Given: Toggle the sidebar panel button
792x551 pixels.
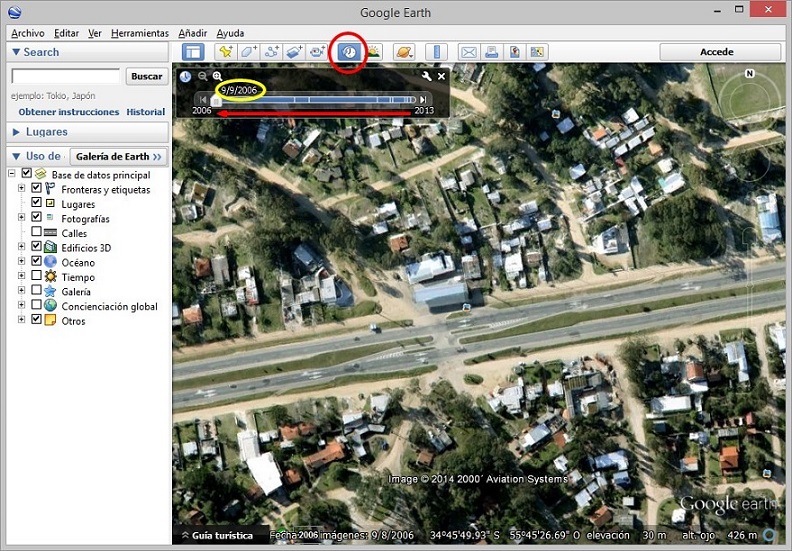Looking at the screenshot, I should pyautogui.click(x=193, y=52).
